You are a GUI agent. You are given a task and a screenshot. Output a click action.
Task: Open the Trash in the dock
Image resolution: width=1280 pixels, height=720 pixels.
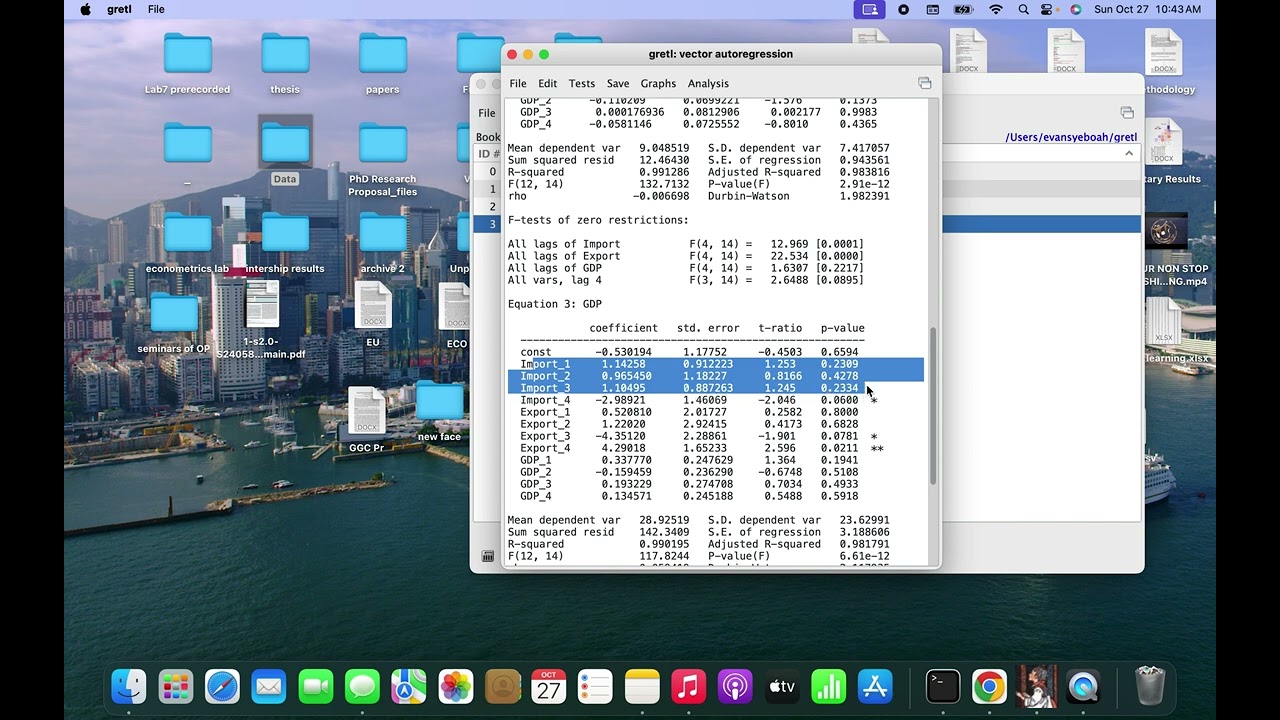1150,687
